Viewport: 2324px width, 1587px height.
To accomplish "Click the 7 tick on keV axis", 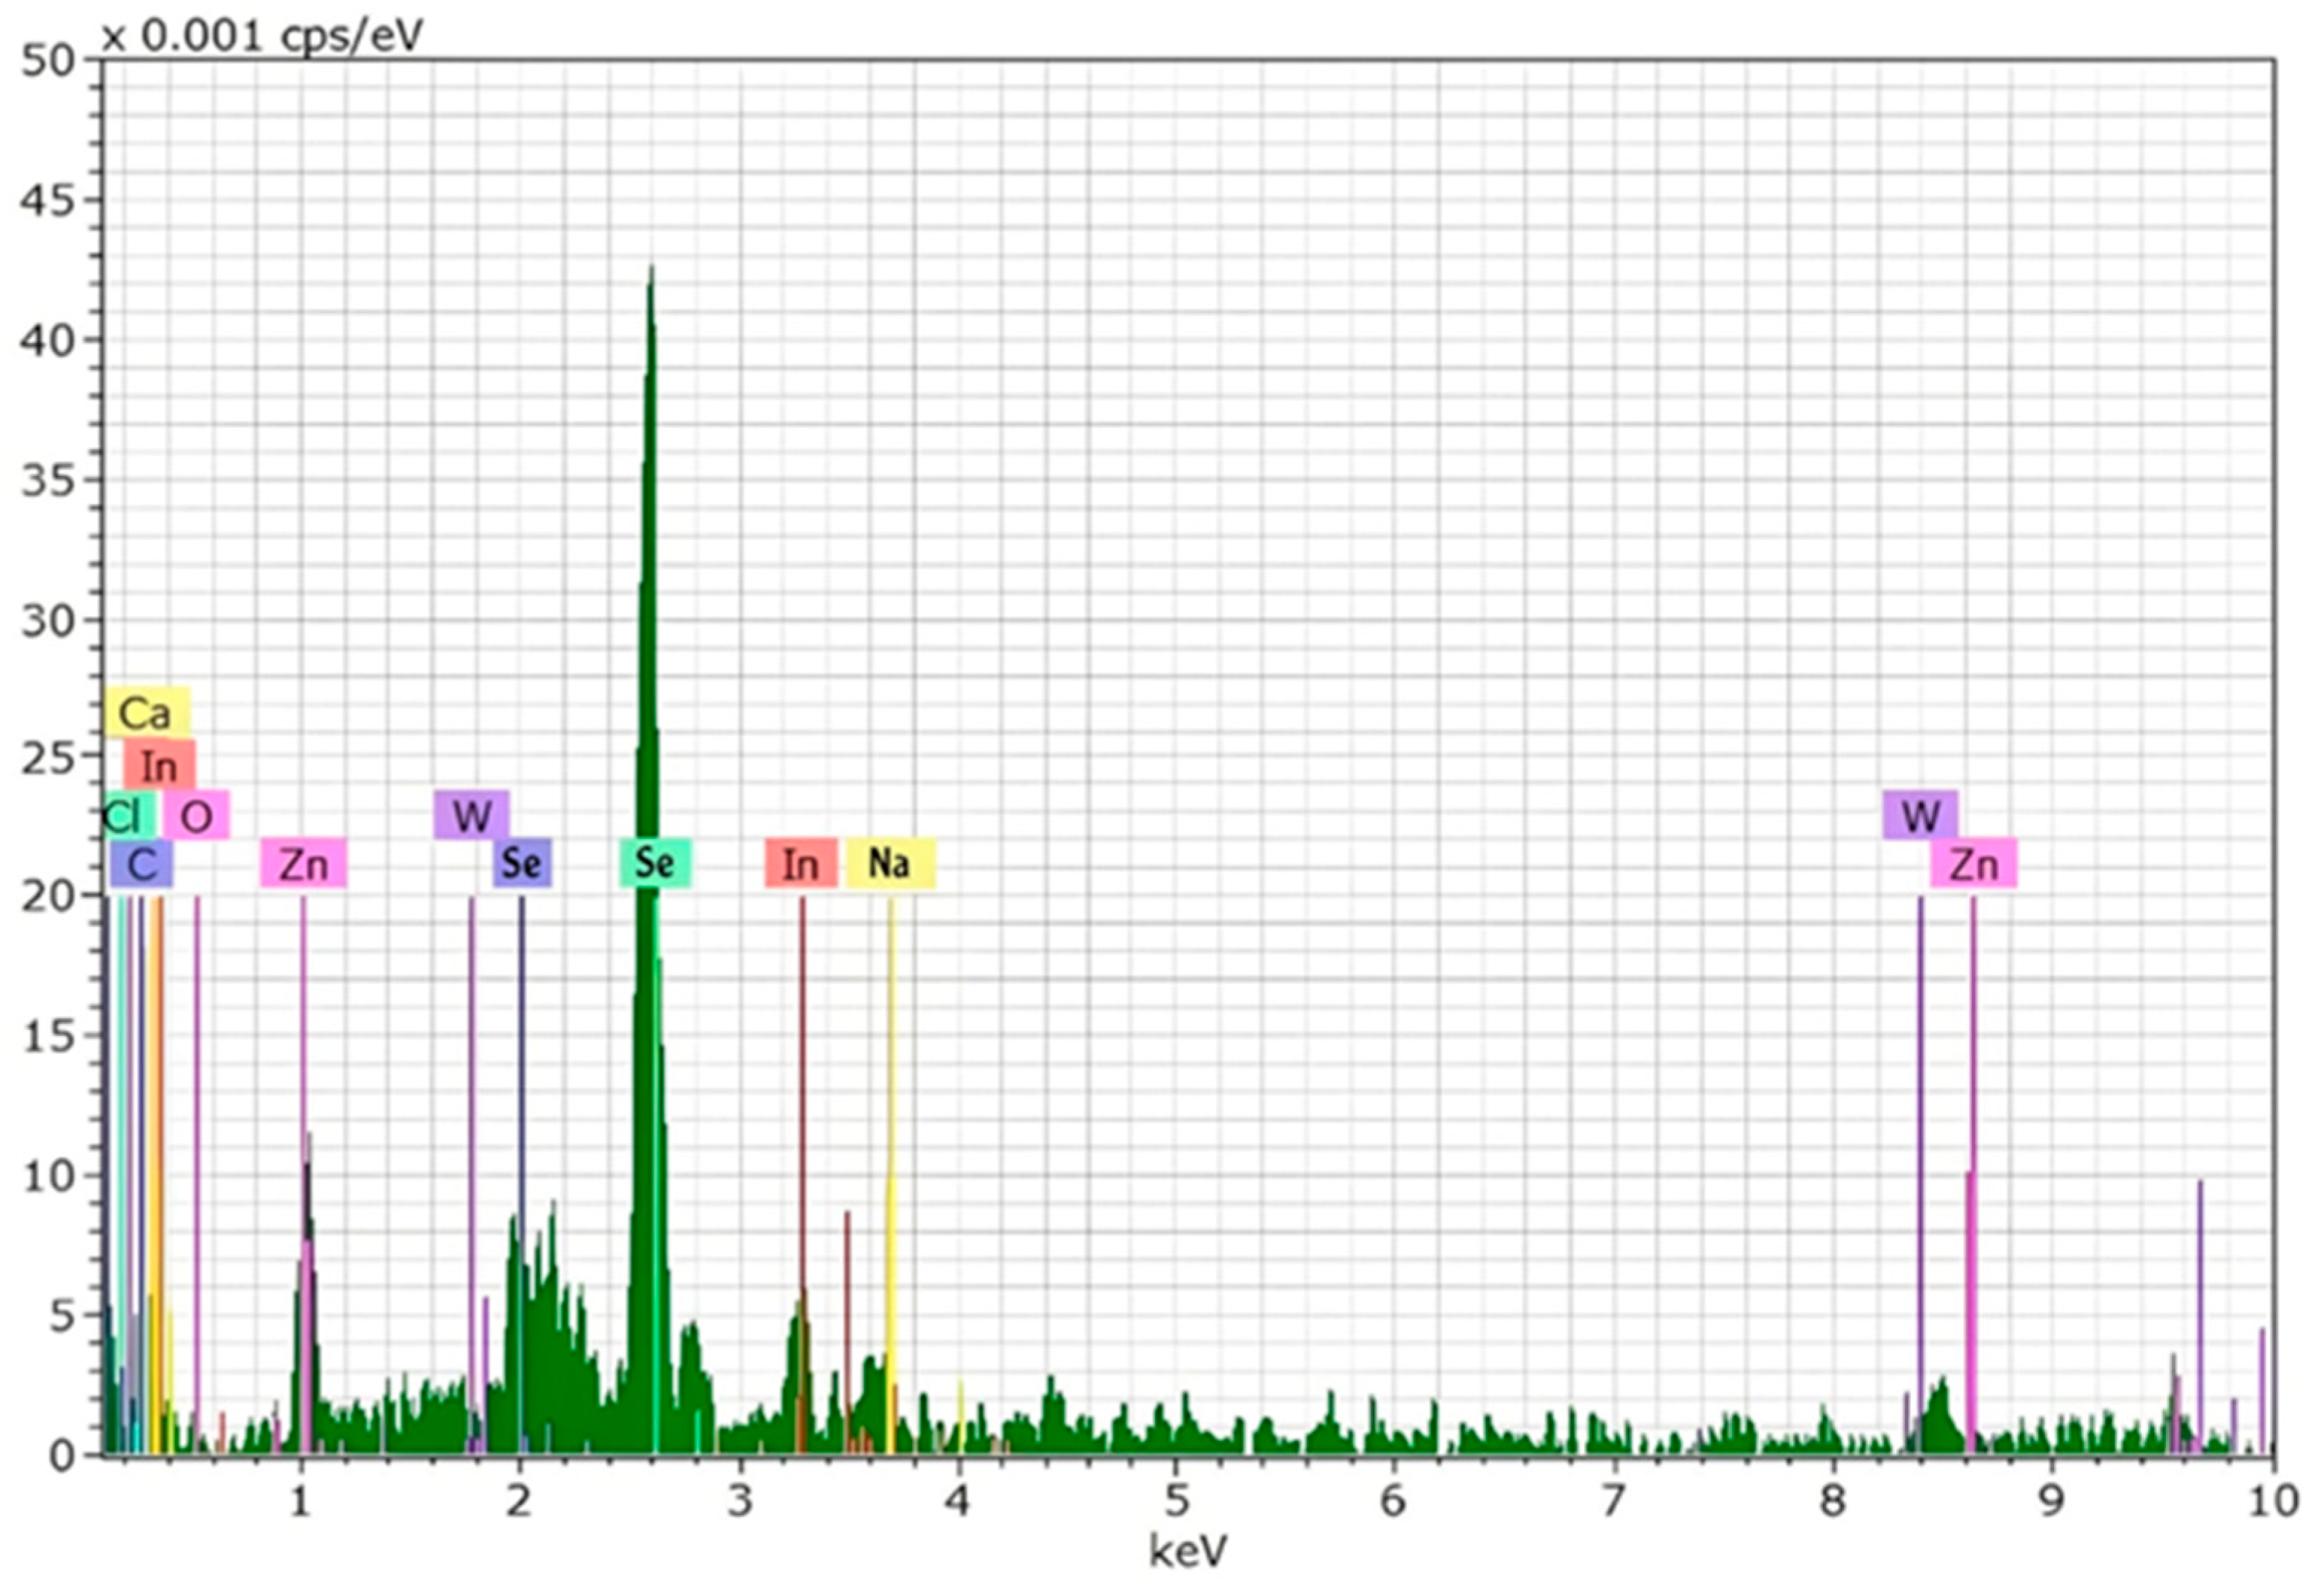I will [x=1613, y=1502].
